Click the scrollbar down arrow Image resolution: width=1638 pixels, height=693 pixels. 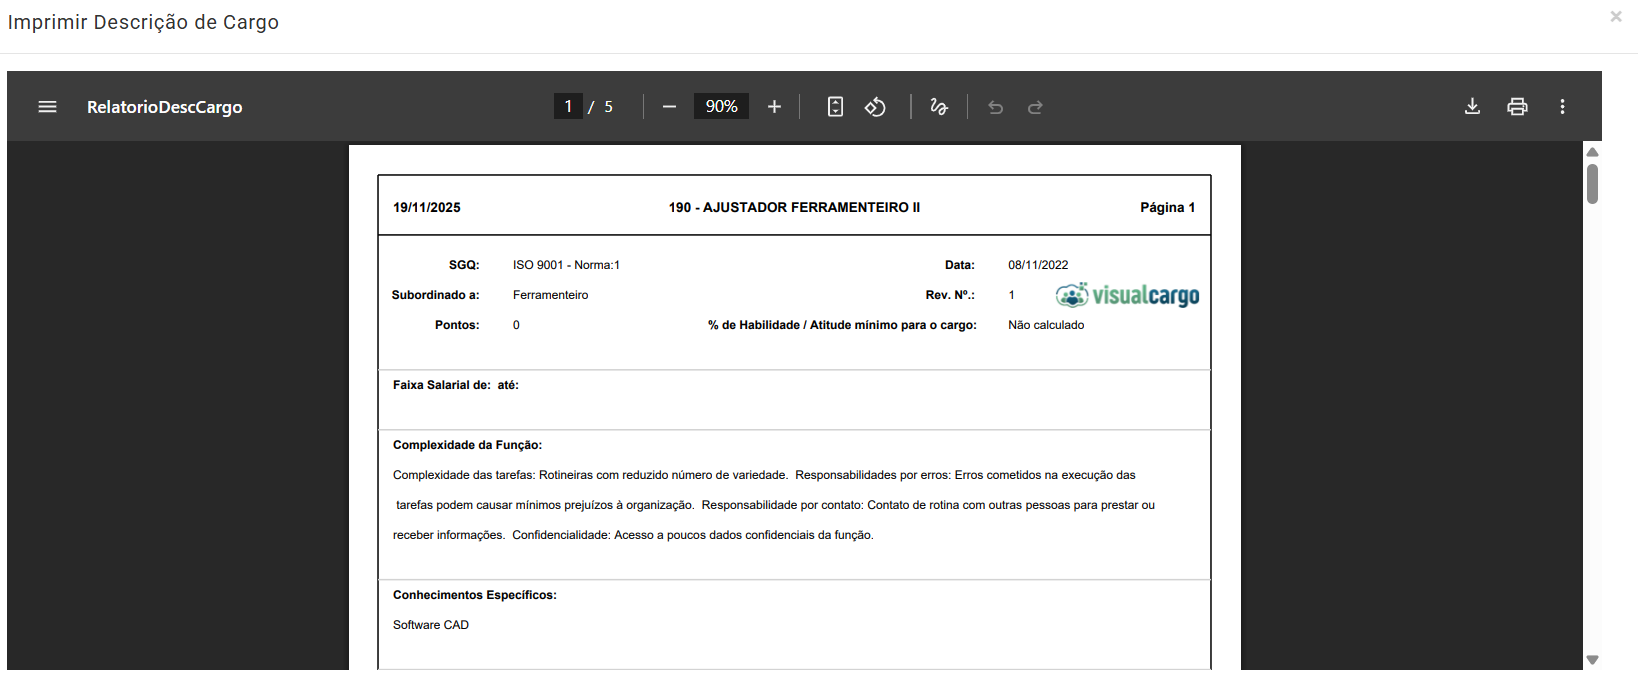tap(1592, 660)
